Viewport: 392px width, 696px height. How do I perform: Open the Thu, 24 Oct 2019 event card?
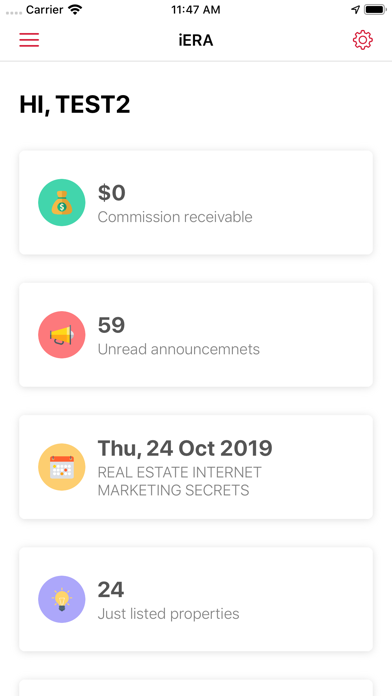pyautogui.click(x=196, y=467)
